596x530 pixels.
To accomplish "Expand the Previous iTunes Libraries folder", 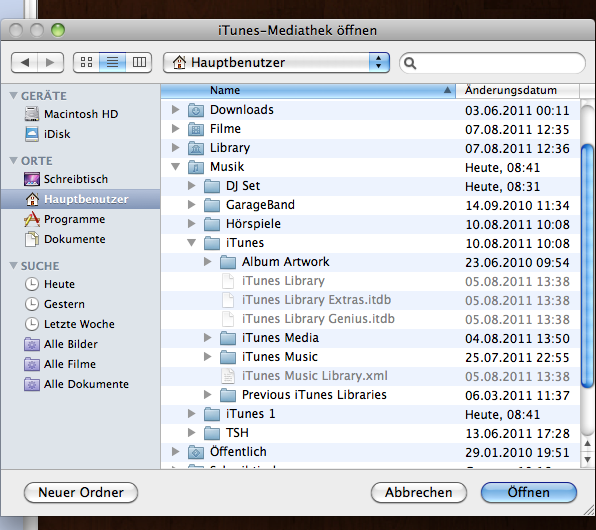I will (207, 395).
